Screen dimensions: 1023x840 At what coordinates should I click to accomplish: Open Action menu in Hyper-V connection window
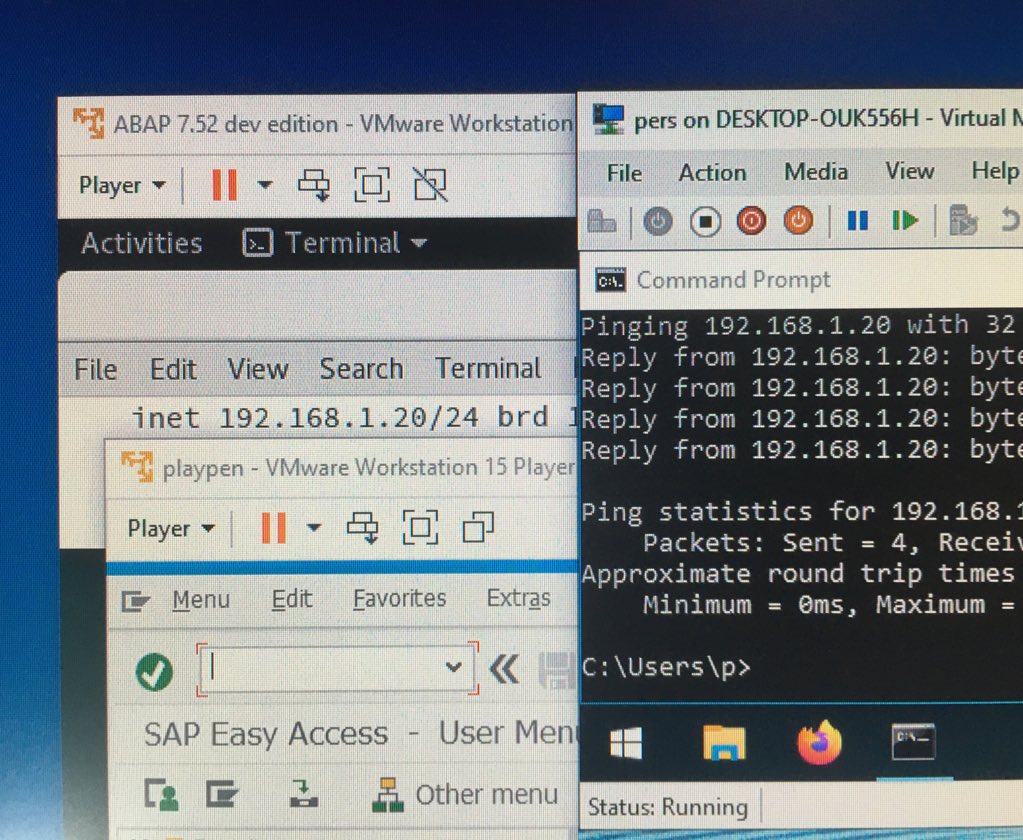pos(712,172)
